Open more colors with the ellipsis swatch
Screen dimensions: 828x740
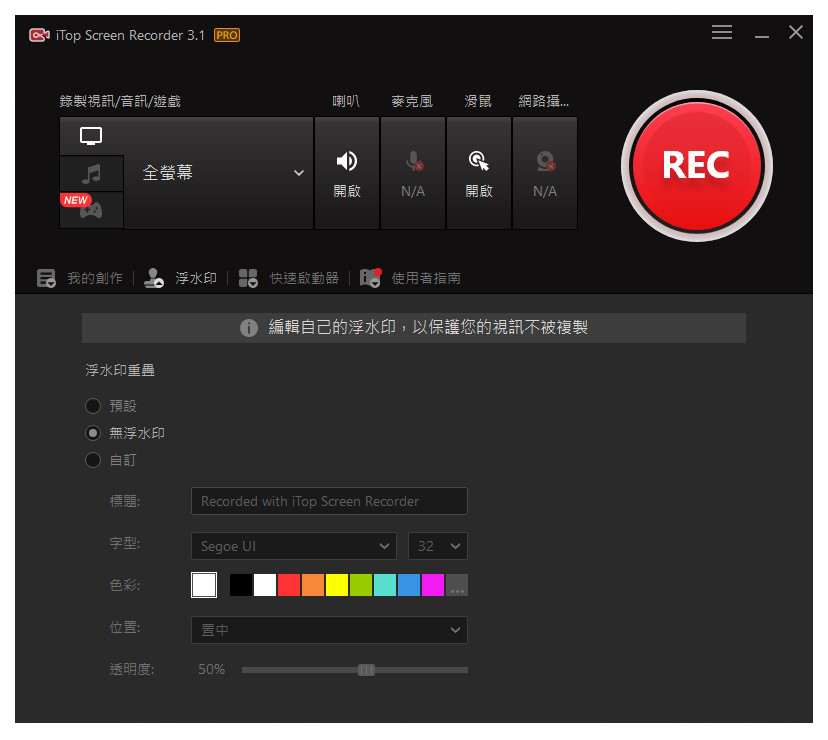457,585
